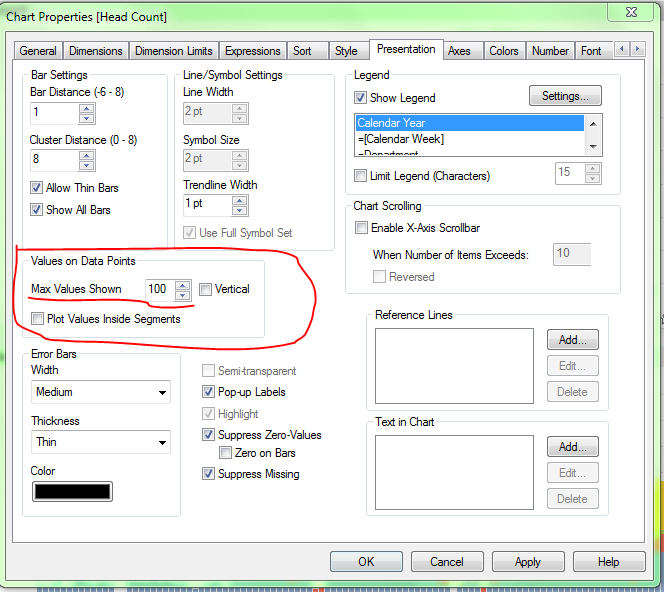Toggle Suppress Missing checkbox

[208, 473]
